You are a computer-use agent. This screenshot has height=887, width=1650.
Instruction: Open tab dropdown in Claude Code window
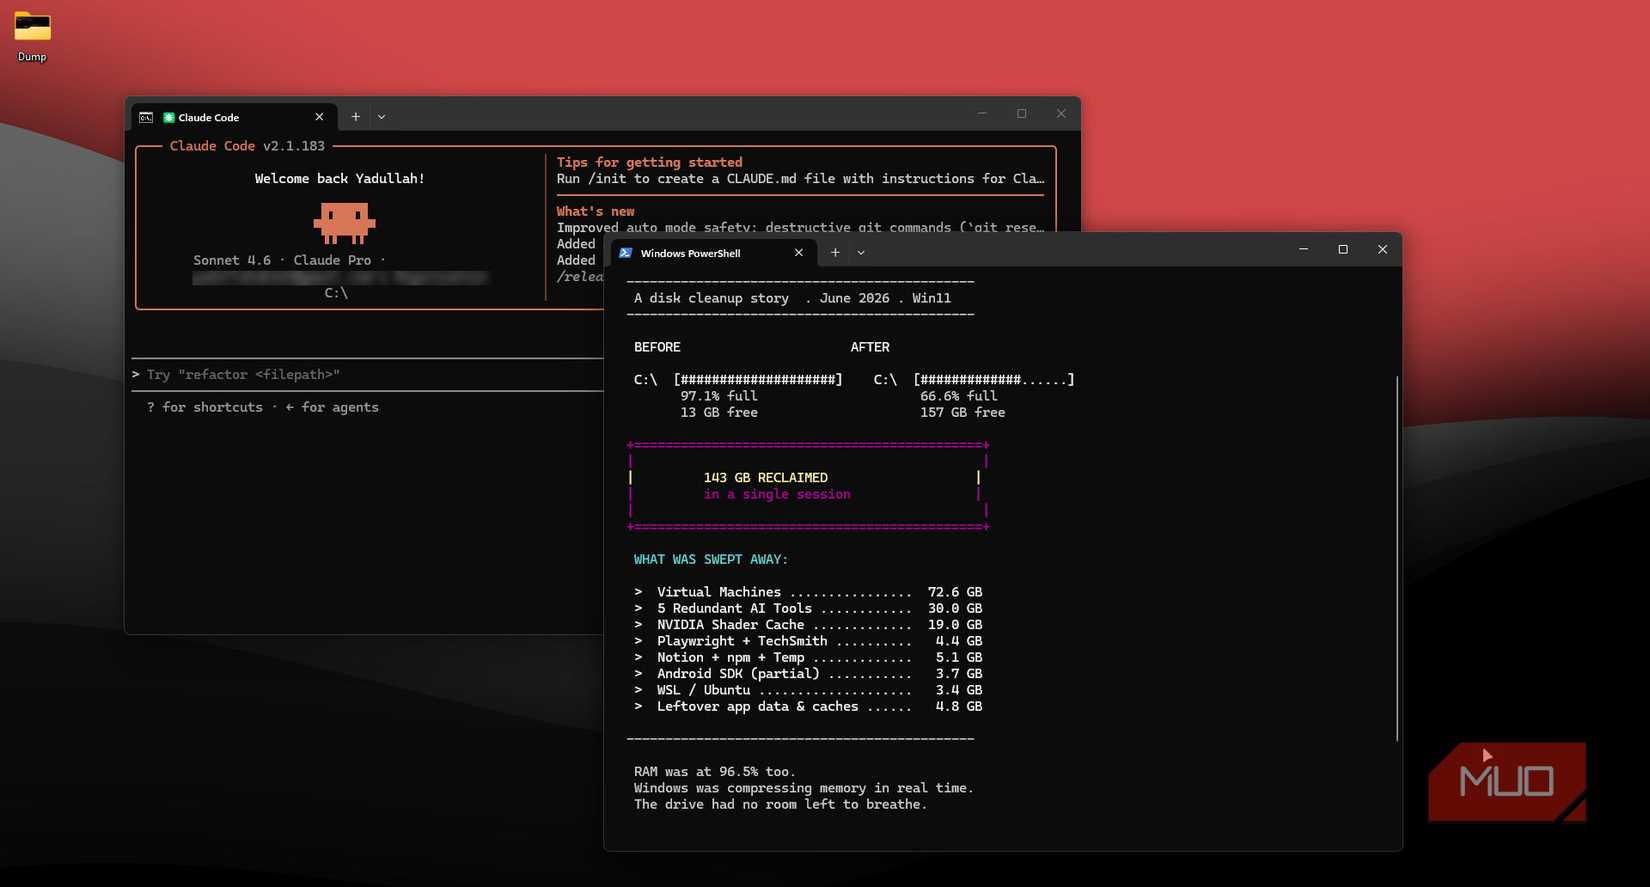(381, 117)
